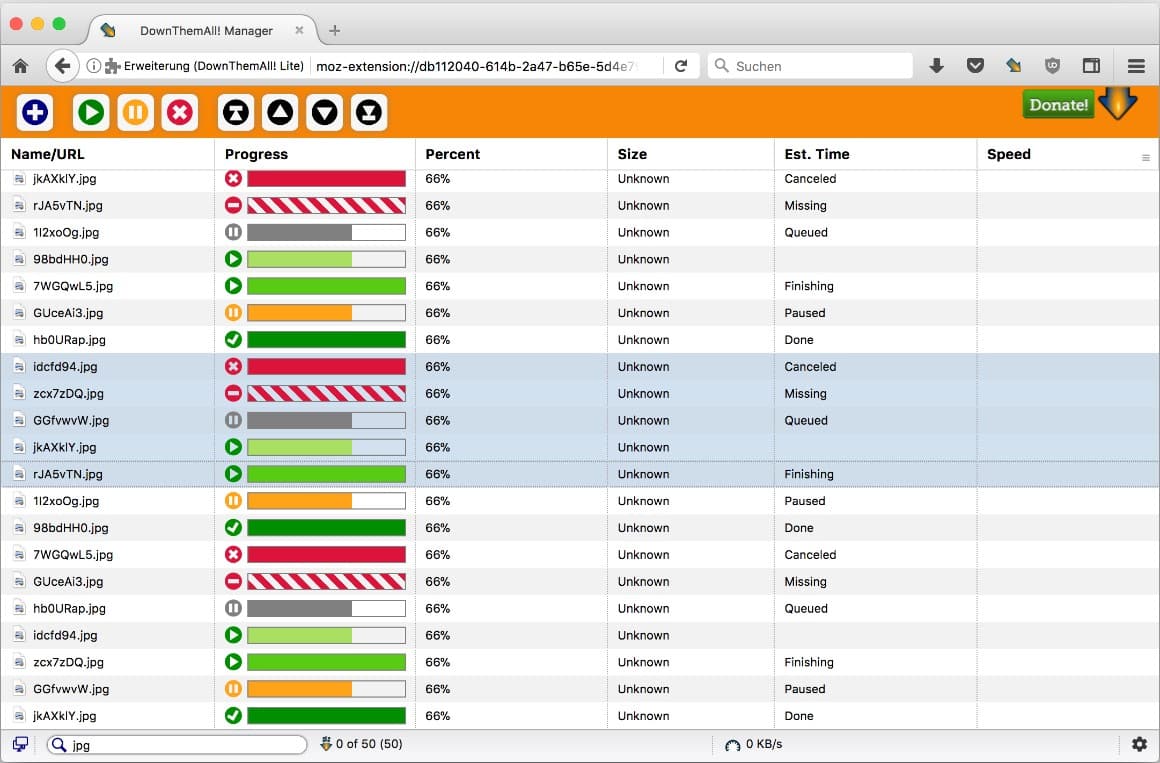
Task: Open the column picker menu beside Speed
Action: pyautogui.click(x=1145, y=158)
